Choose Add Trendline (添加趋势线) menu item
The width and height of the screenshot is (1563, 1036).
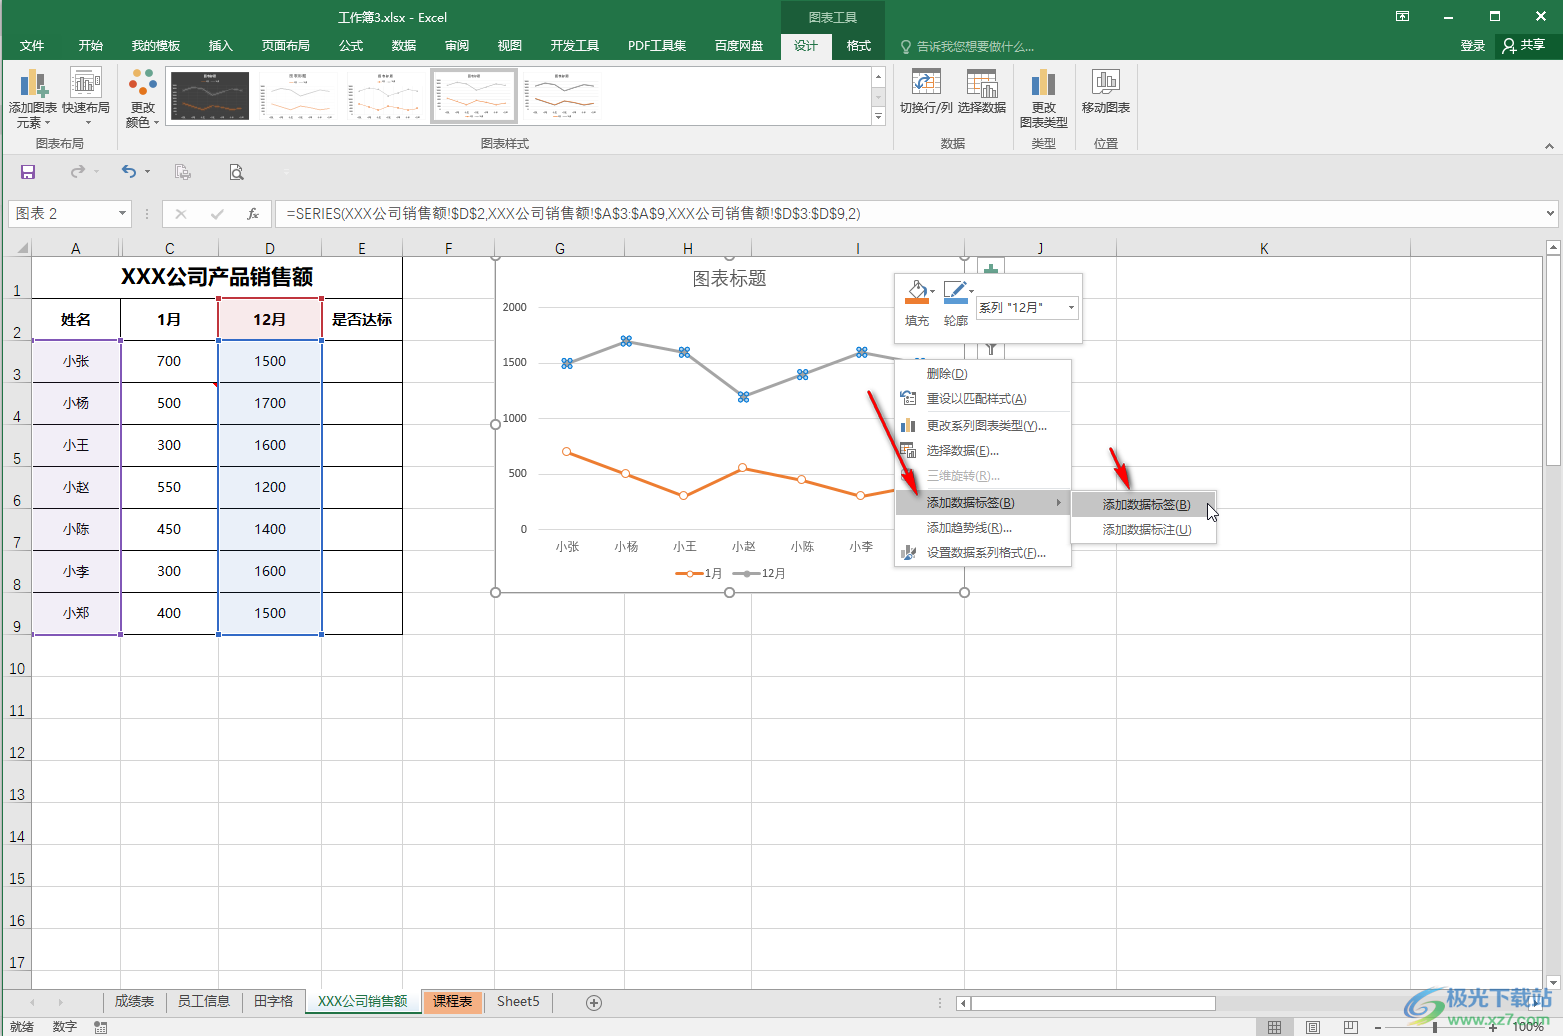[984, 527]
